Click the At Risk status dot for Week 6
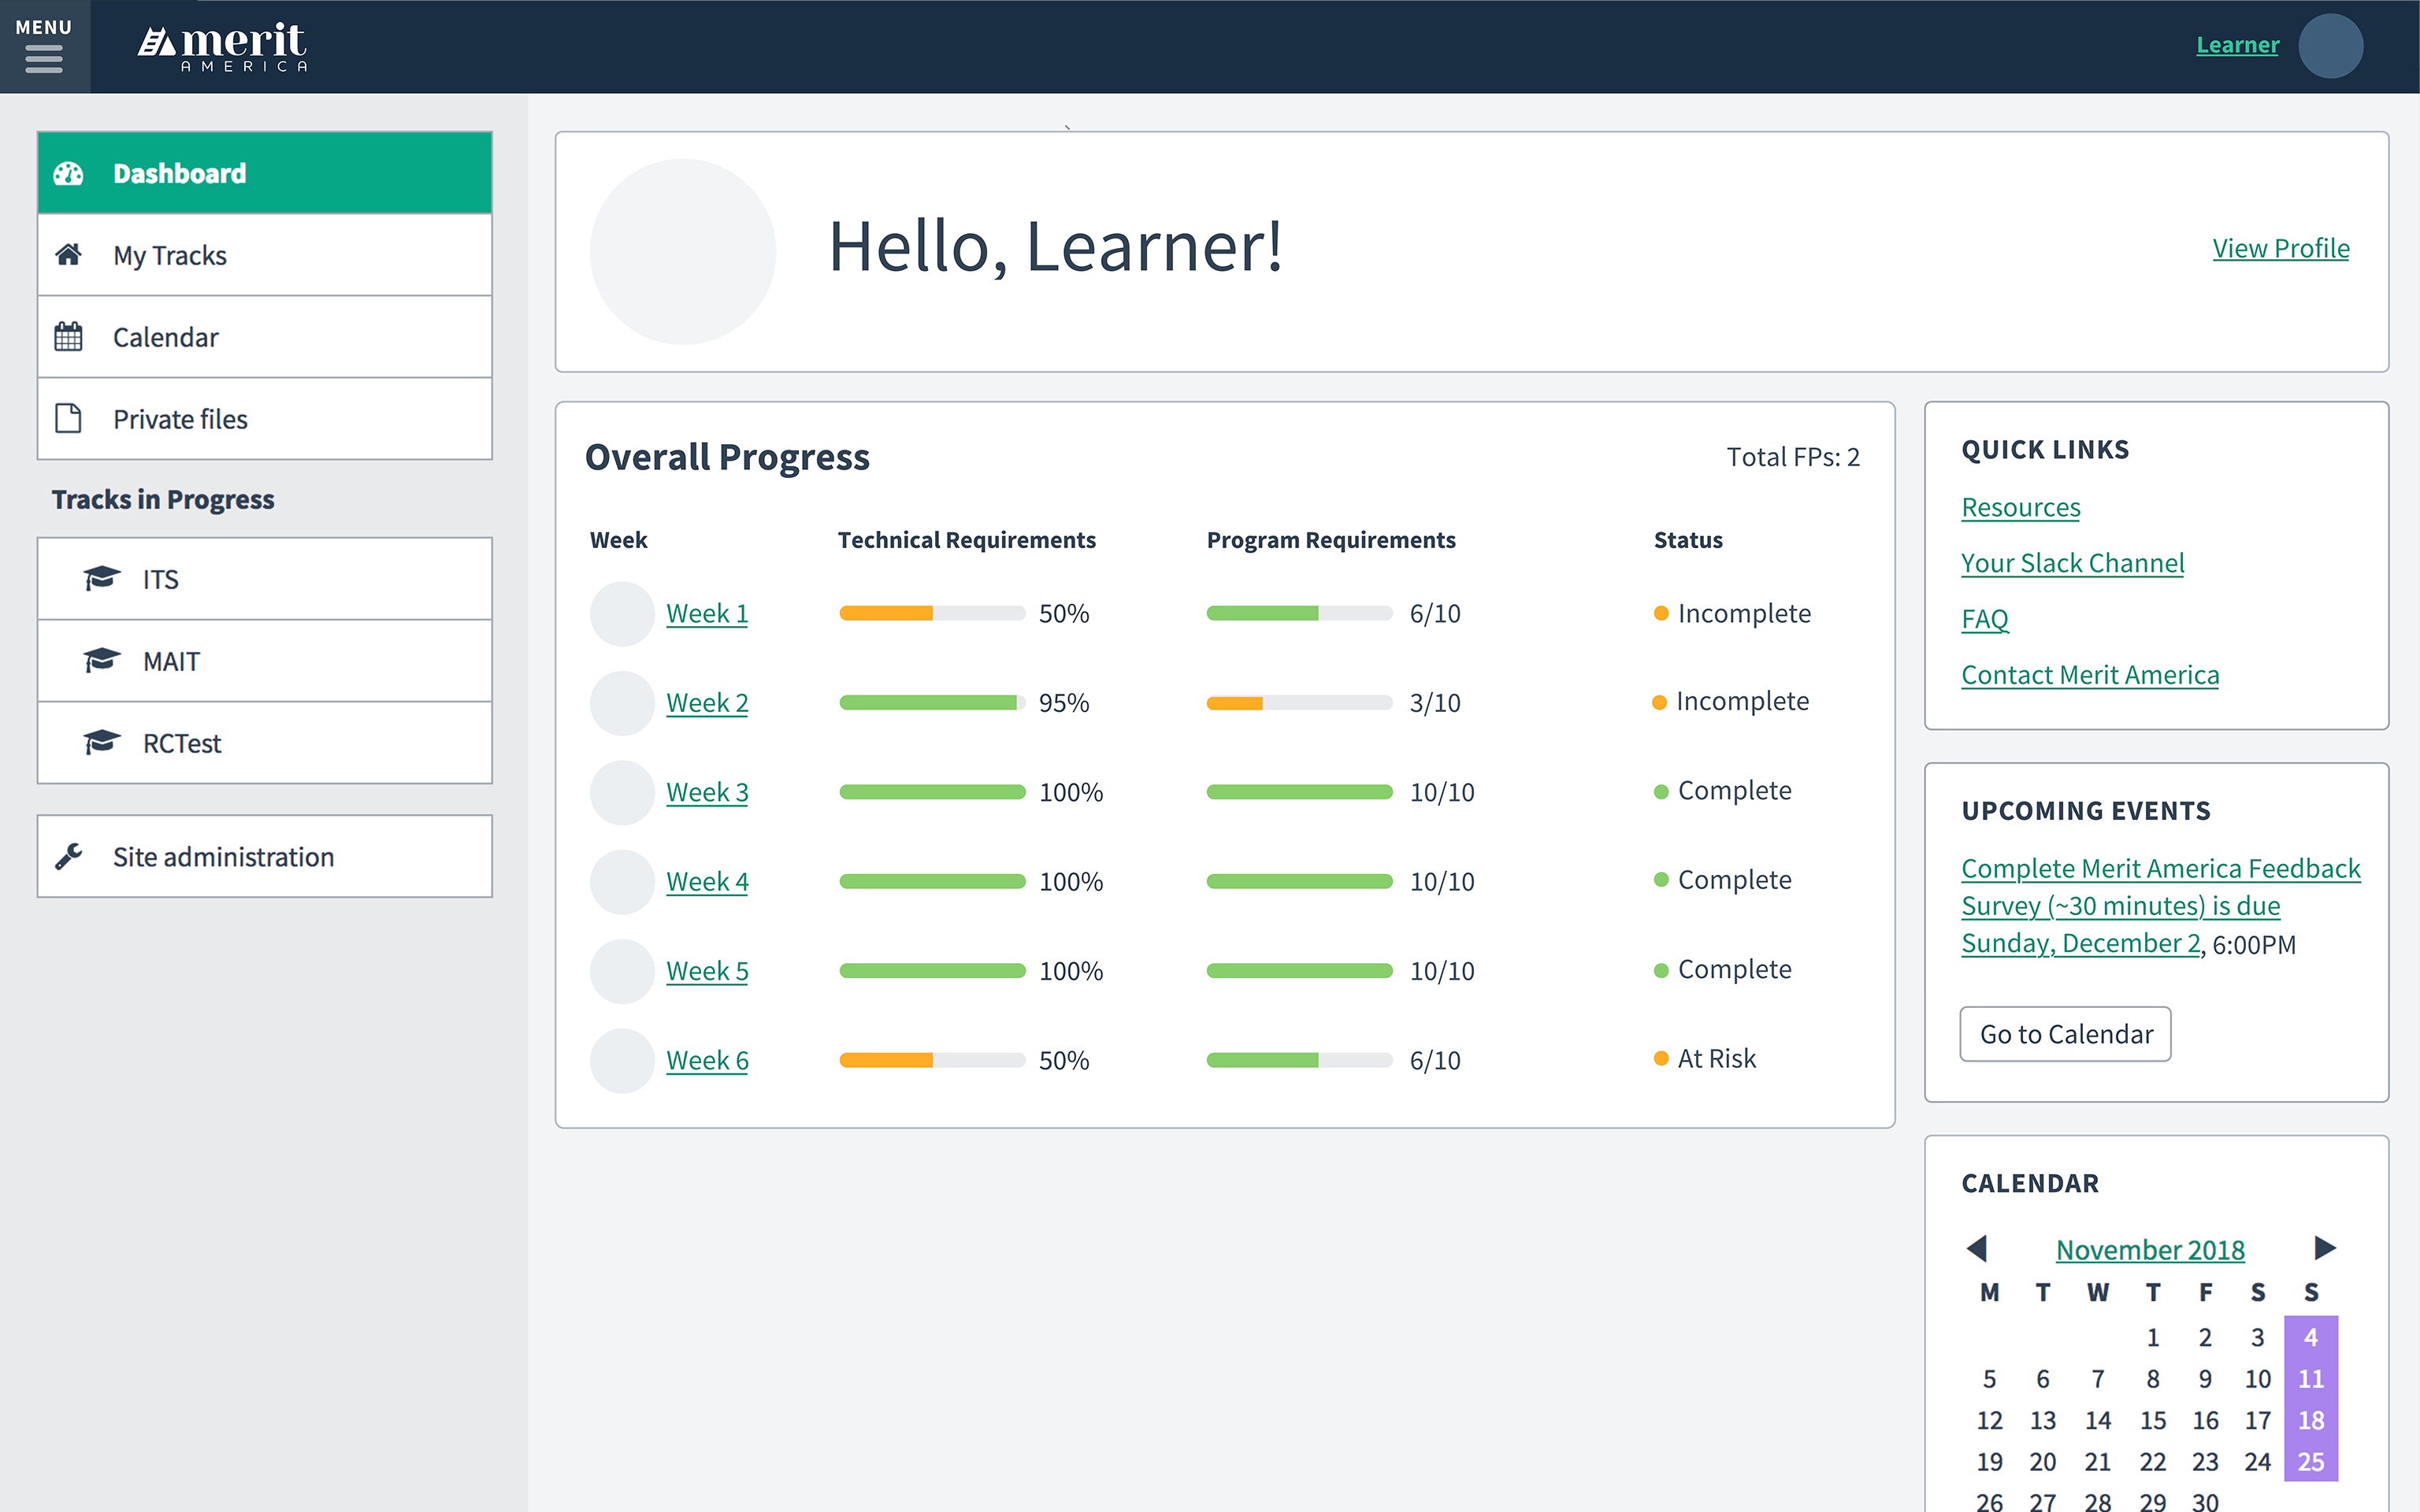2420x1512 pixels. [1660, 1057]
